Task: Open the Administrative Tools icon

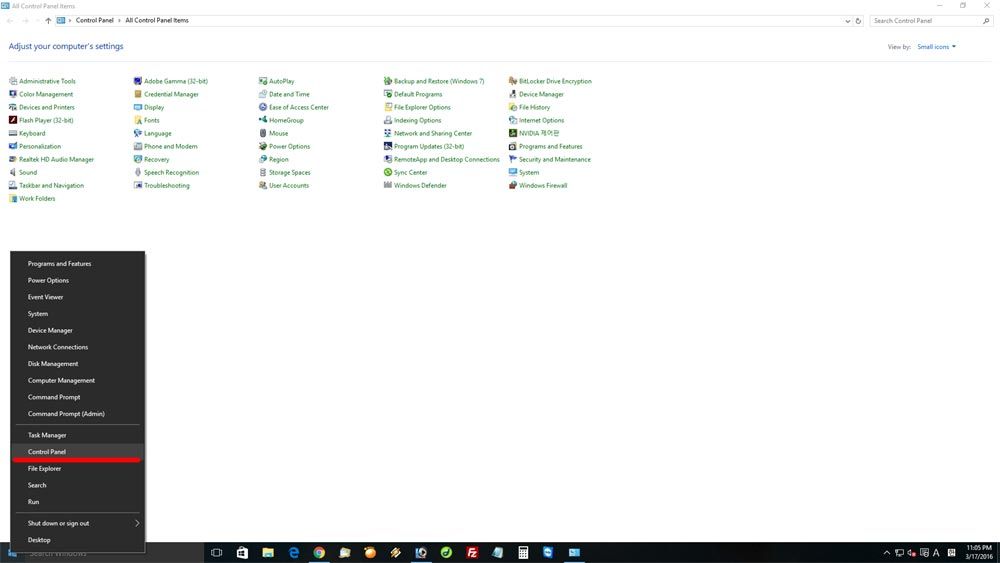Action: [x=13, y=81]
